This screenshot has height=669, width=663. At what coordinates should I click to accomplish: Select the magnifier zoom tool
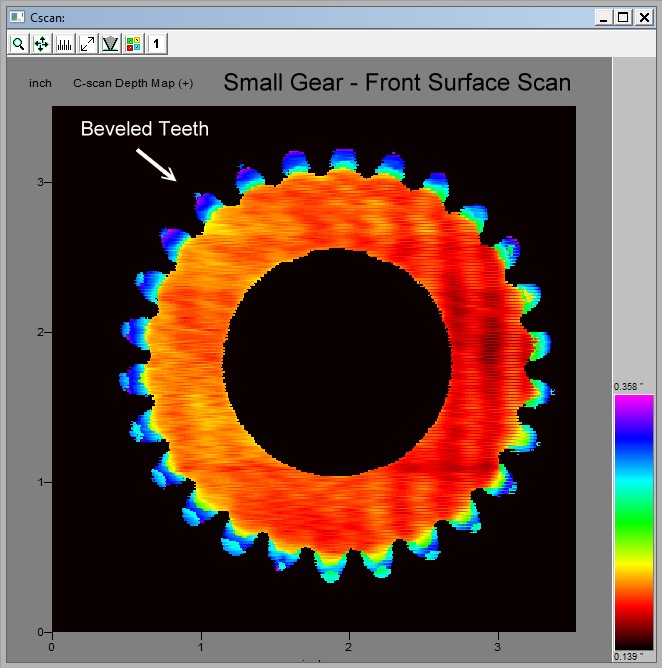(18, 44)
